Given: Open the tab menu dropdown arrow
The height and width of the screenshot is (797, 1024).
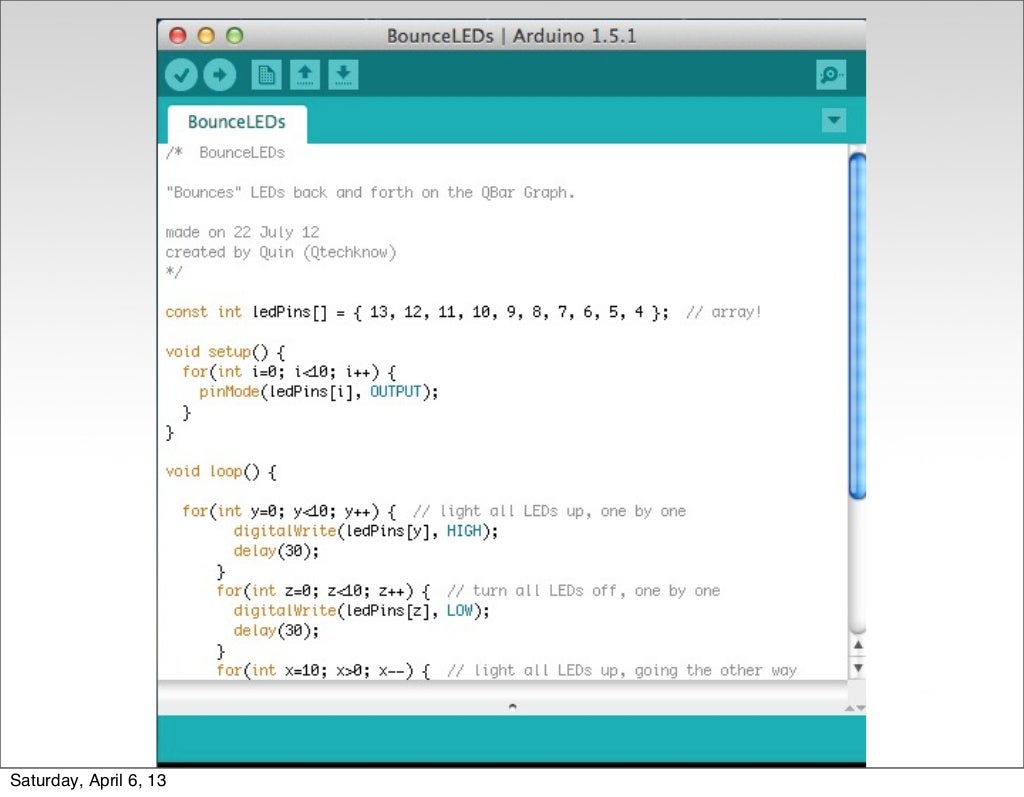Looking at the screenshot, I should [834, 120].
